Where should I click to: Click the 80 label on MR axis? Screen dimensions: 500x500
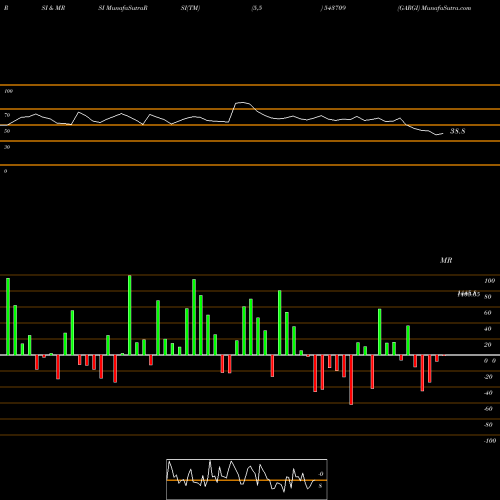click(x=488, y=297)
